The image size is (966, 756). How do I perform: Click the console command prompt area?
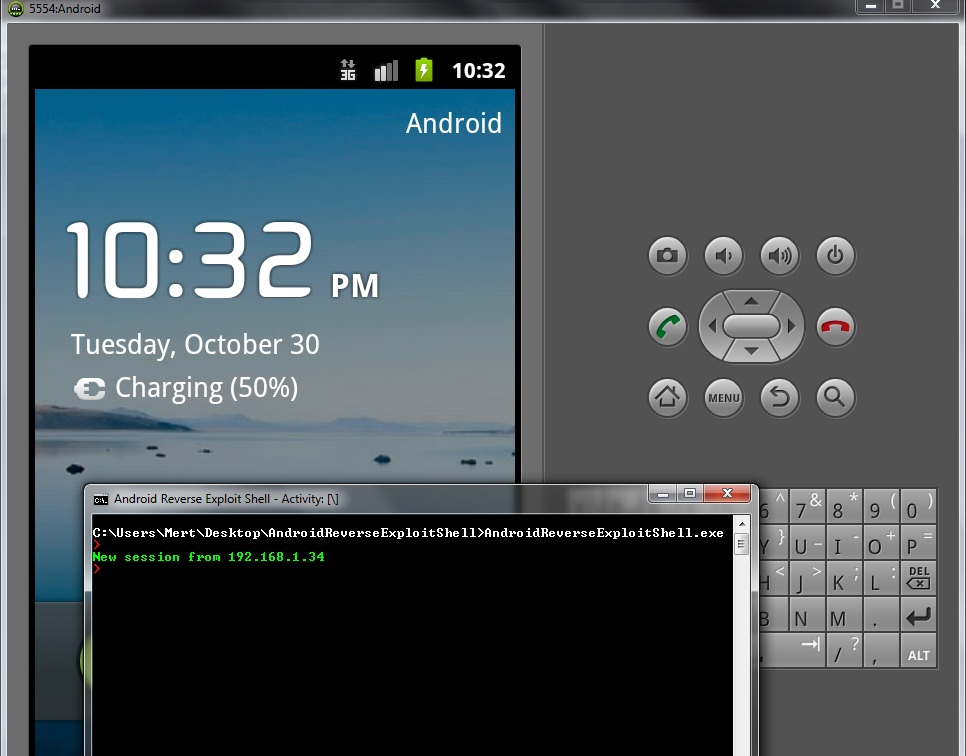[410, 650]
